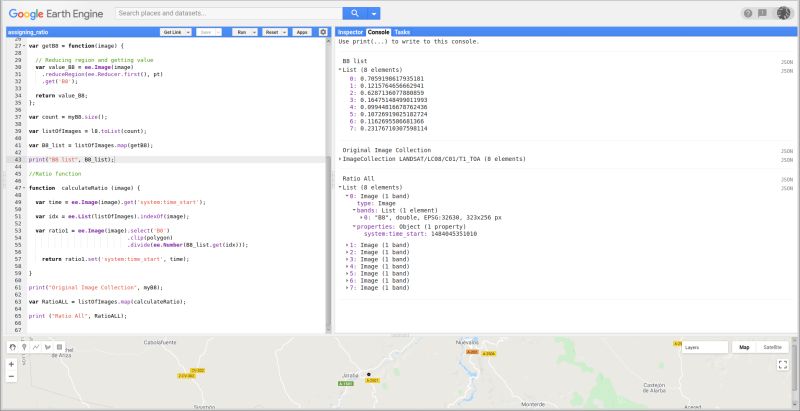Click JSON link beside Ratio All header
Viewport: 800px width, 411px height.
[x=787, y=179]
